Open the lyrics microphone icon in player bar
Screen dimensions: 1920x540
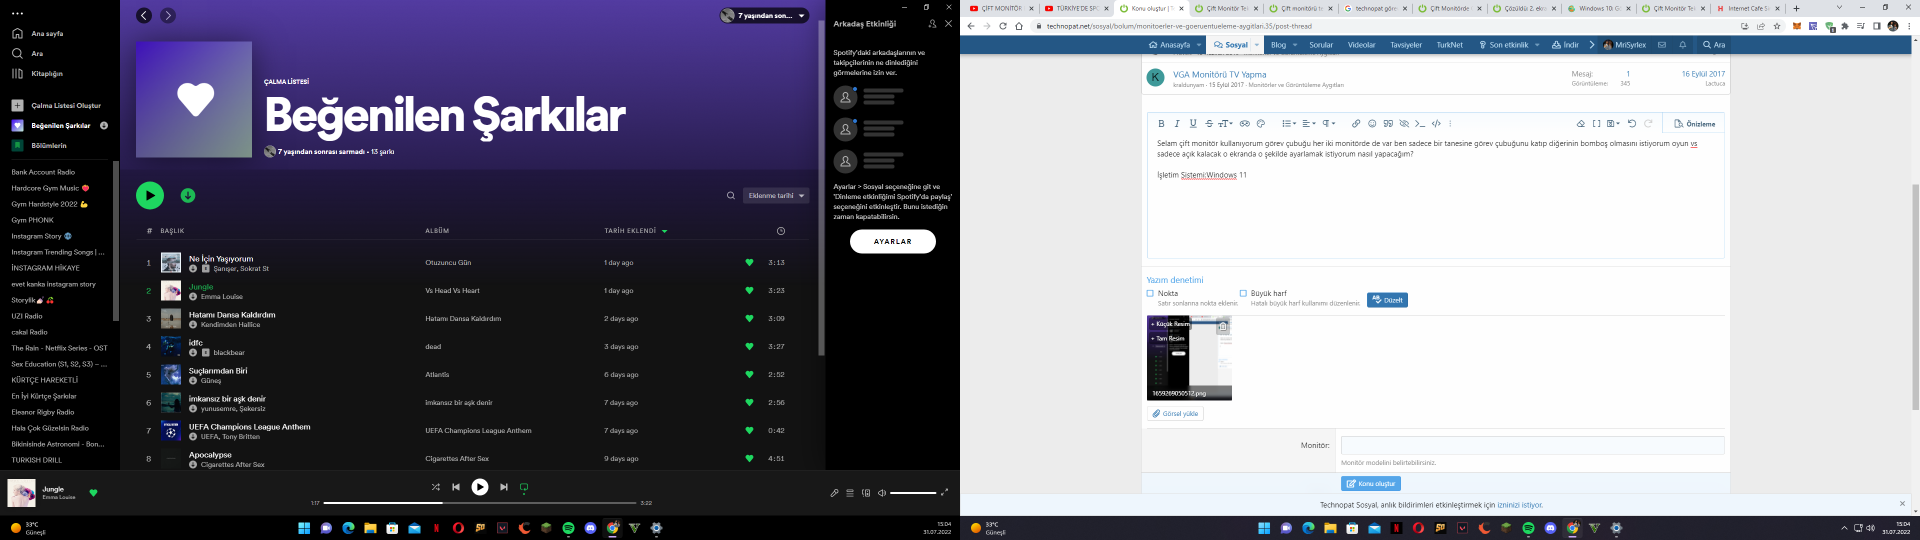click(x=834, y=492)
